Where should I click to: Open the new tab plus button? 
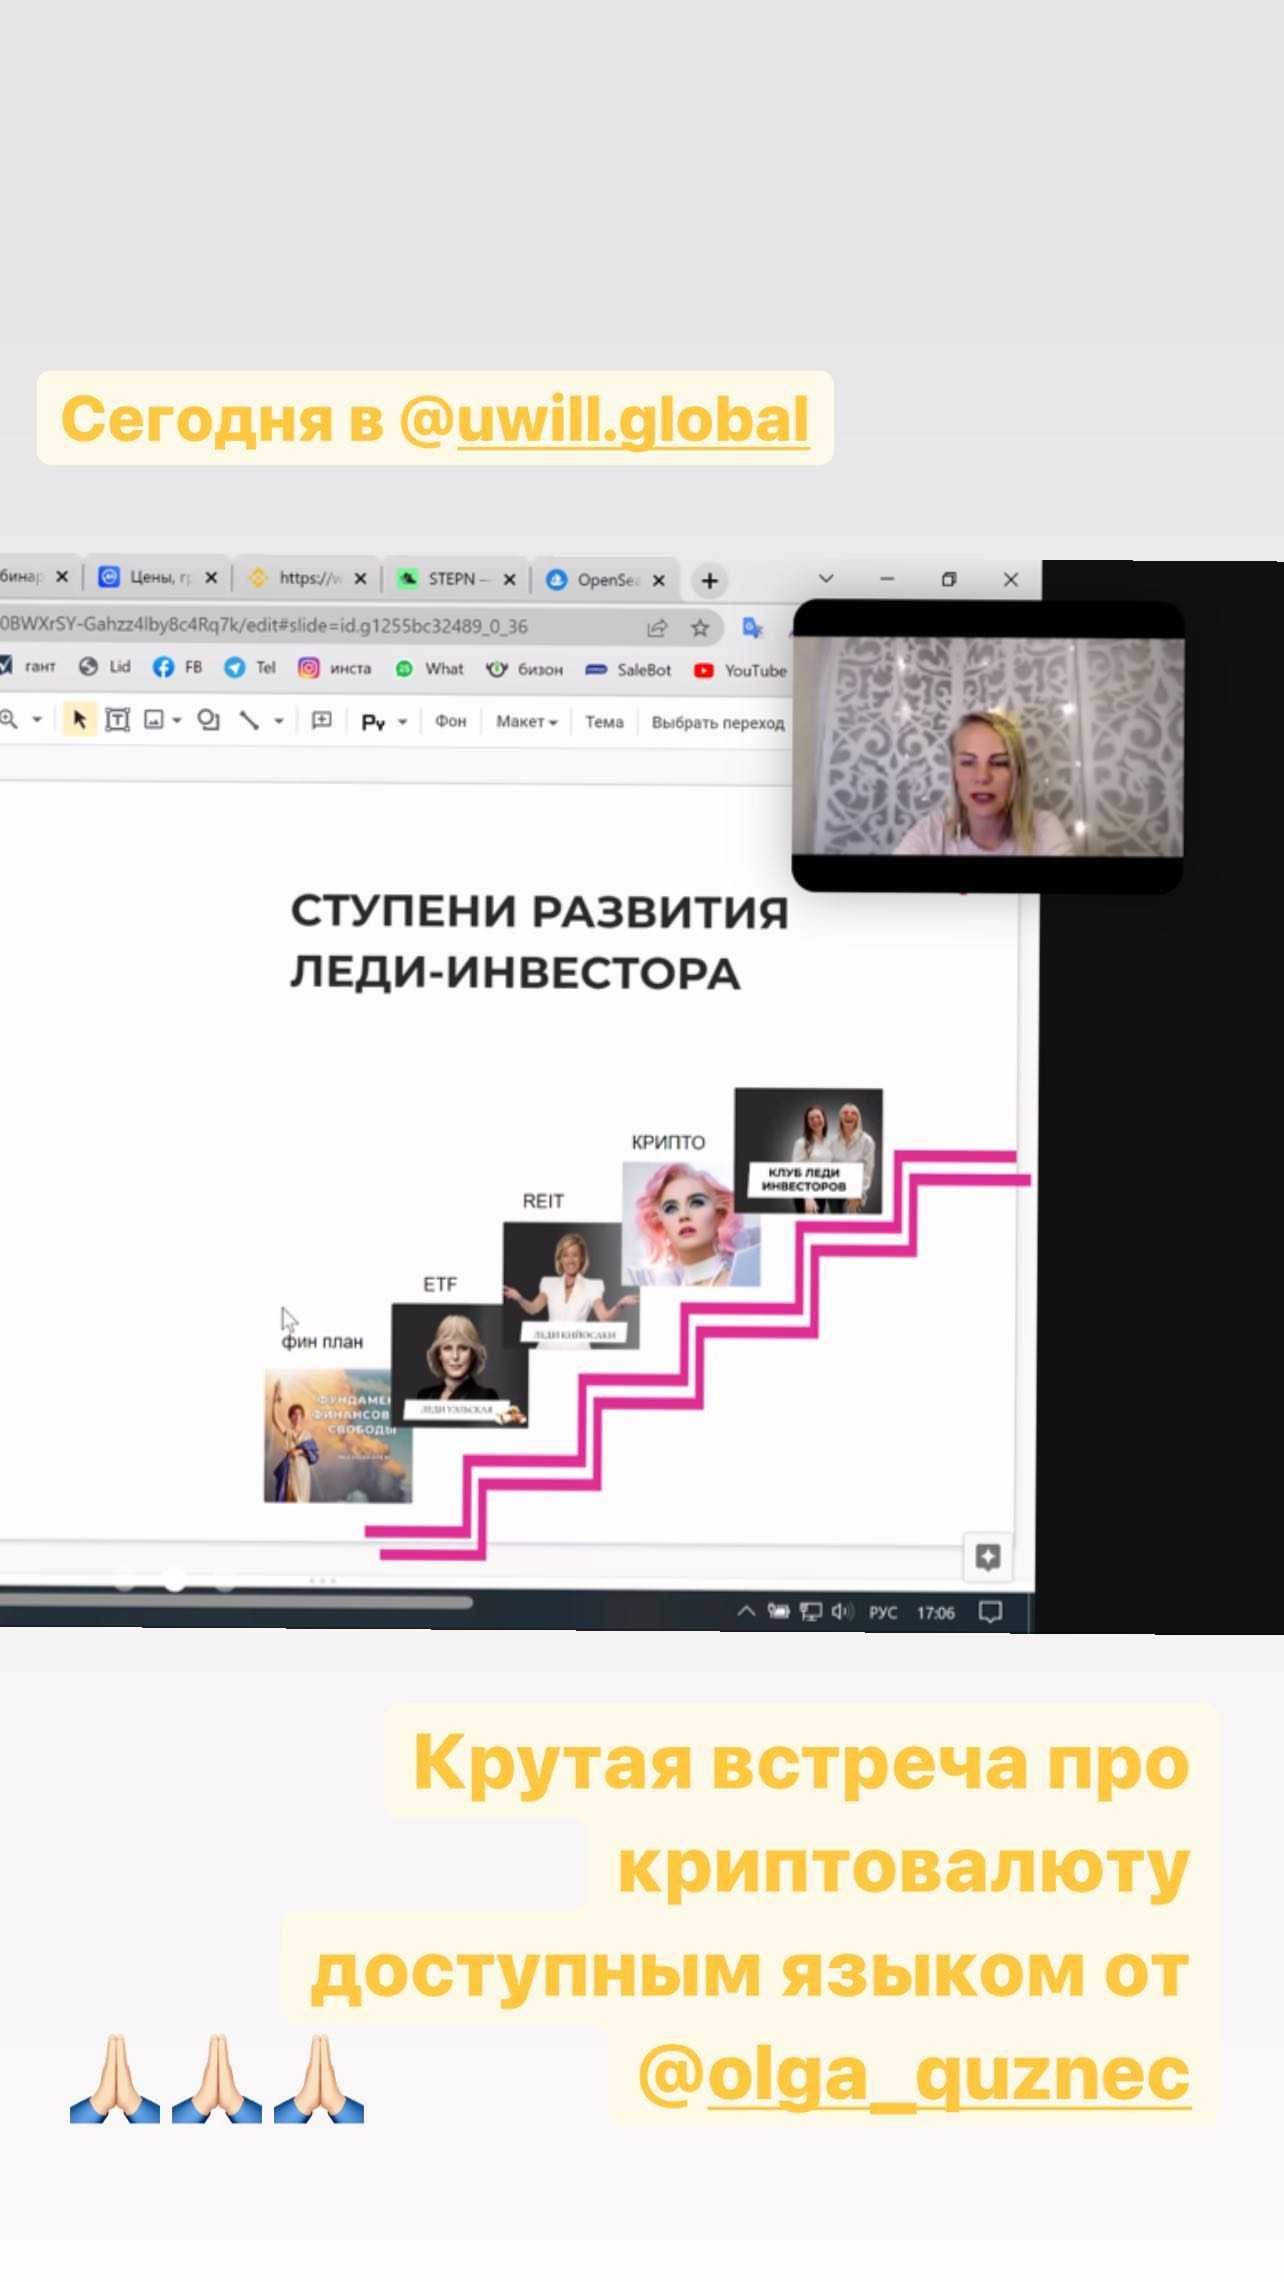point(709,580)
